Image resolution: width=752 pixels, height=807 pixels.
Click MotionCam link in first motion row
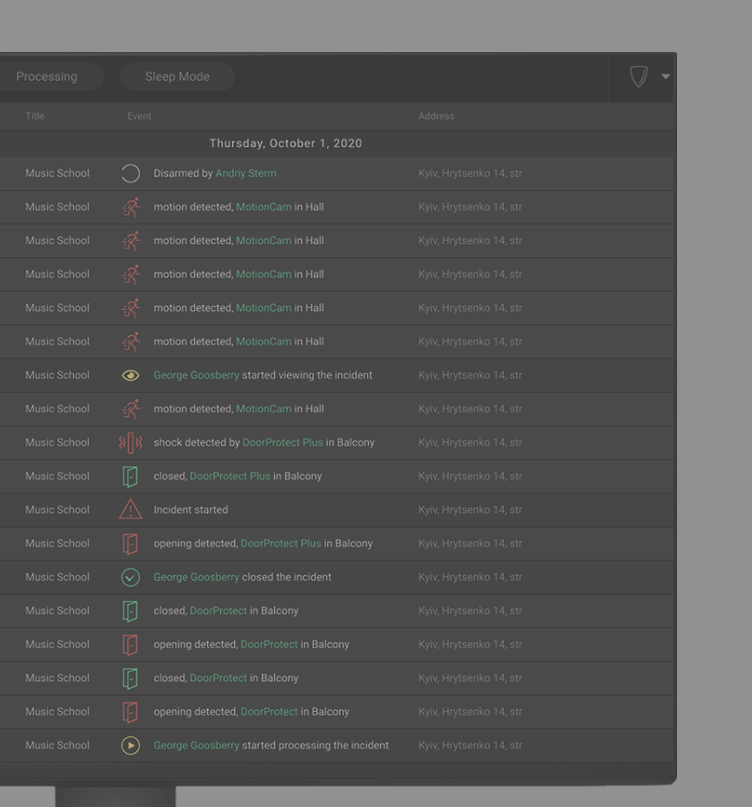point(263,207)
